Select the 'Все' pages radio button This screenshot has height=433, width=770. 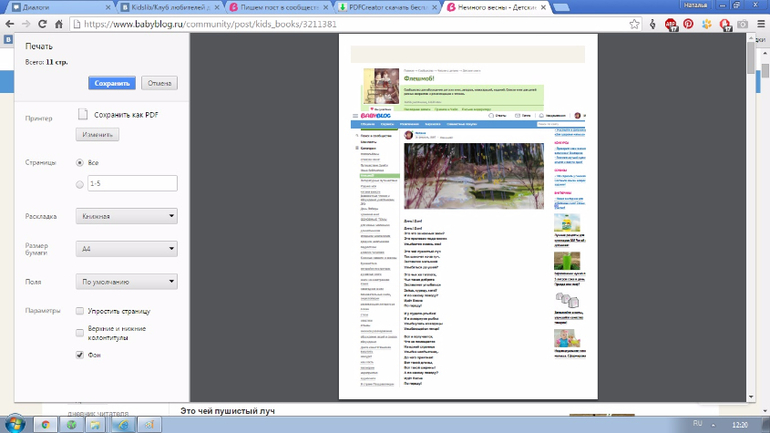coord(80,162)
